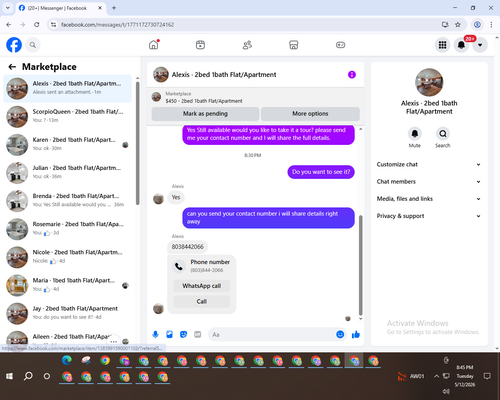The height and width of the screenshot is (400, 500).
Task: Close the Messenger tab
Action: (x=100, y=8)
